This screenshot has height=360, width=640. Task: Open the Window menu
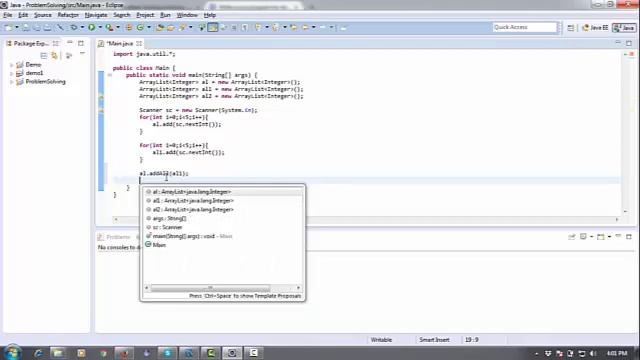[187, 15]
